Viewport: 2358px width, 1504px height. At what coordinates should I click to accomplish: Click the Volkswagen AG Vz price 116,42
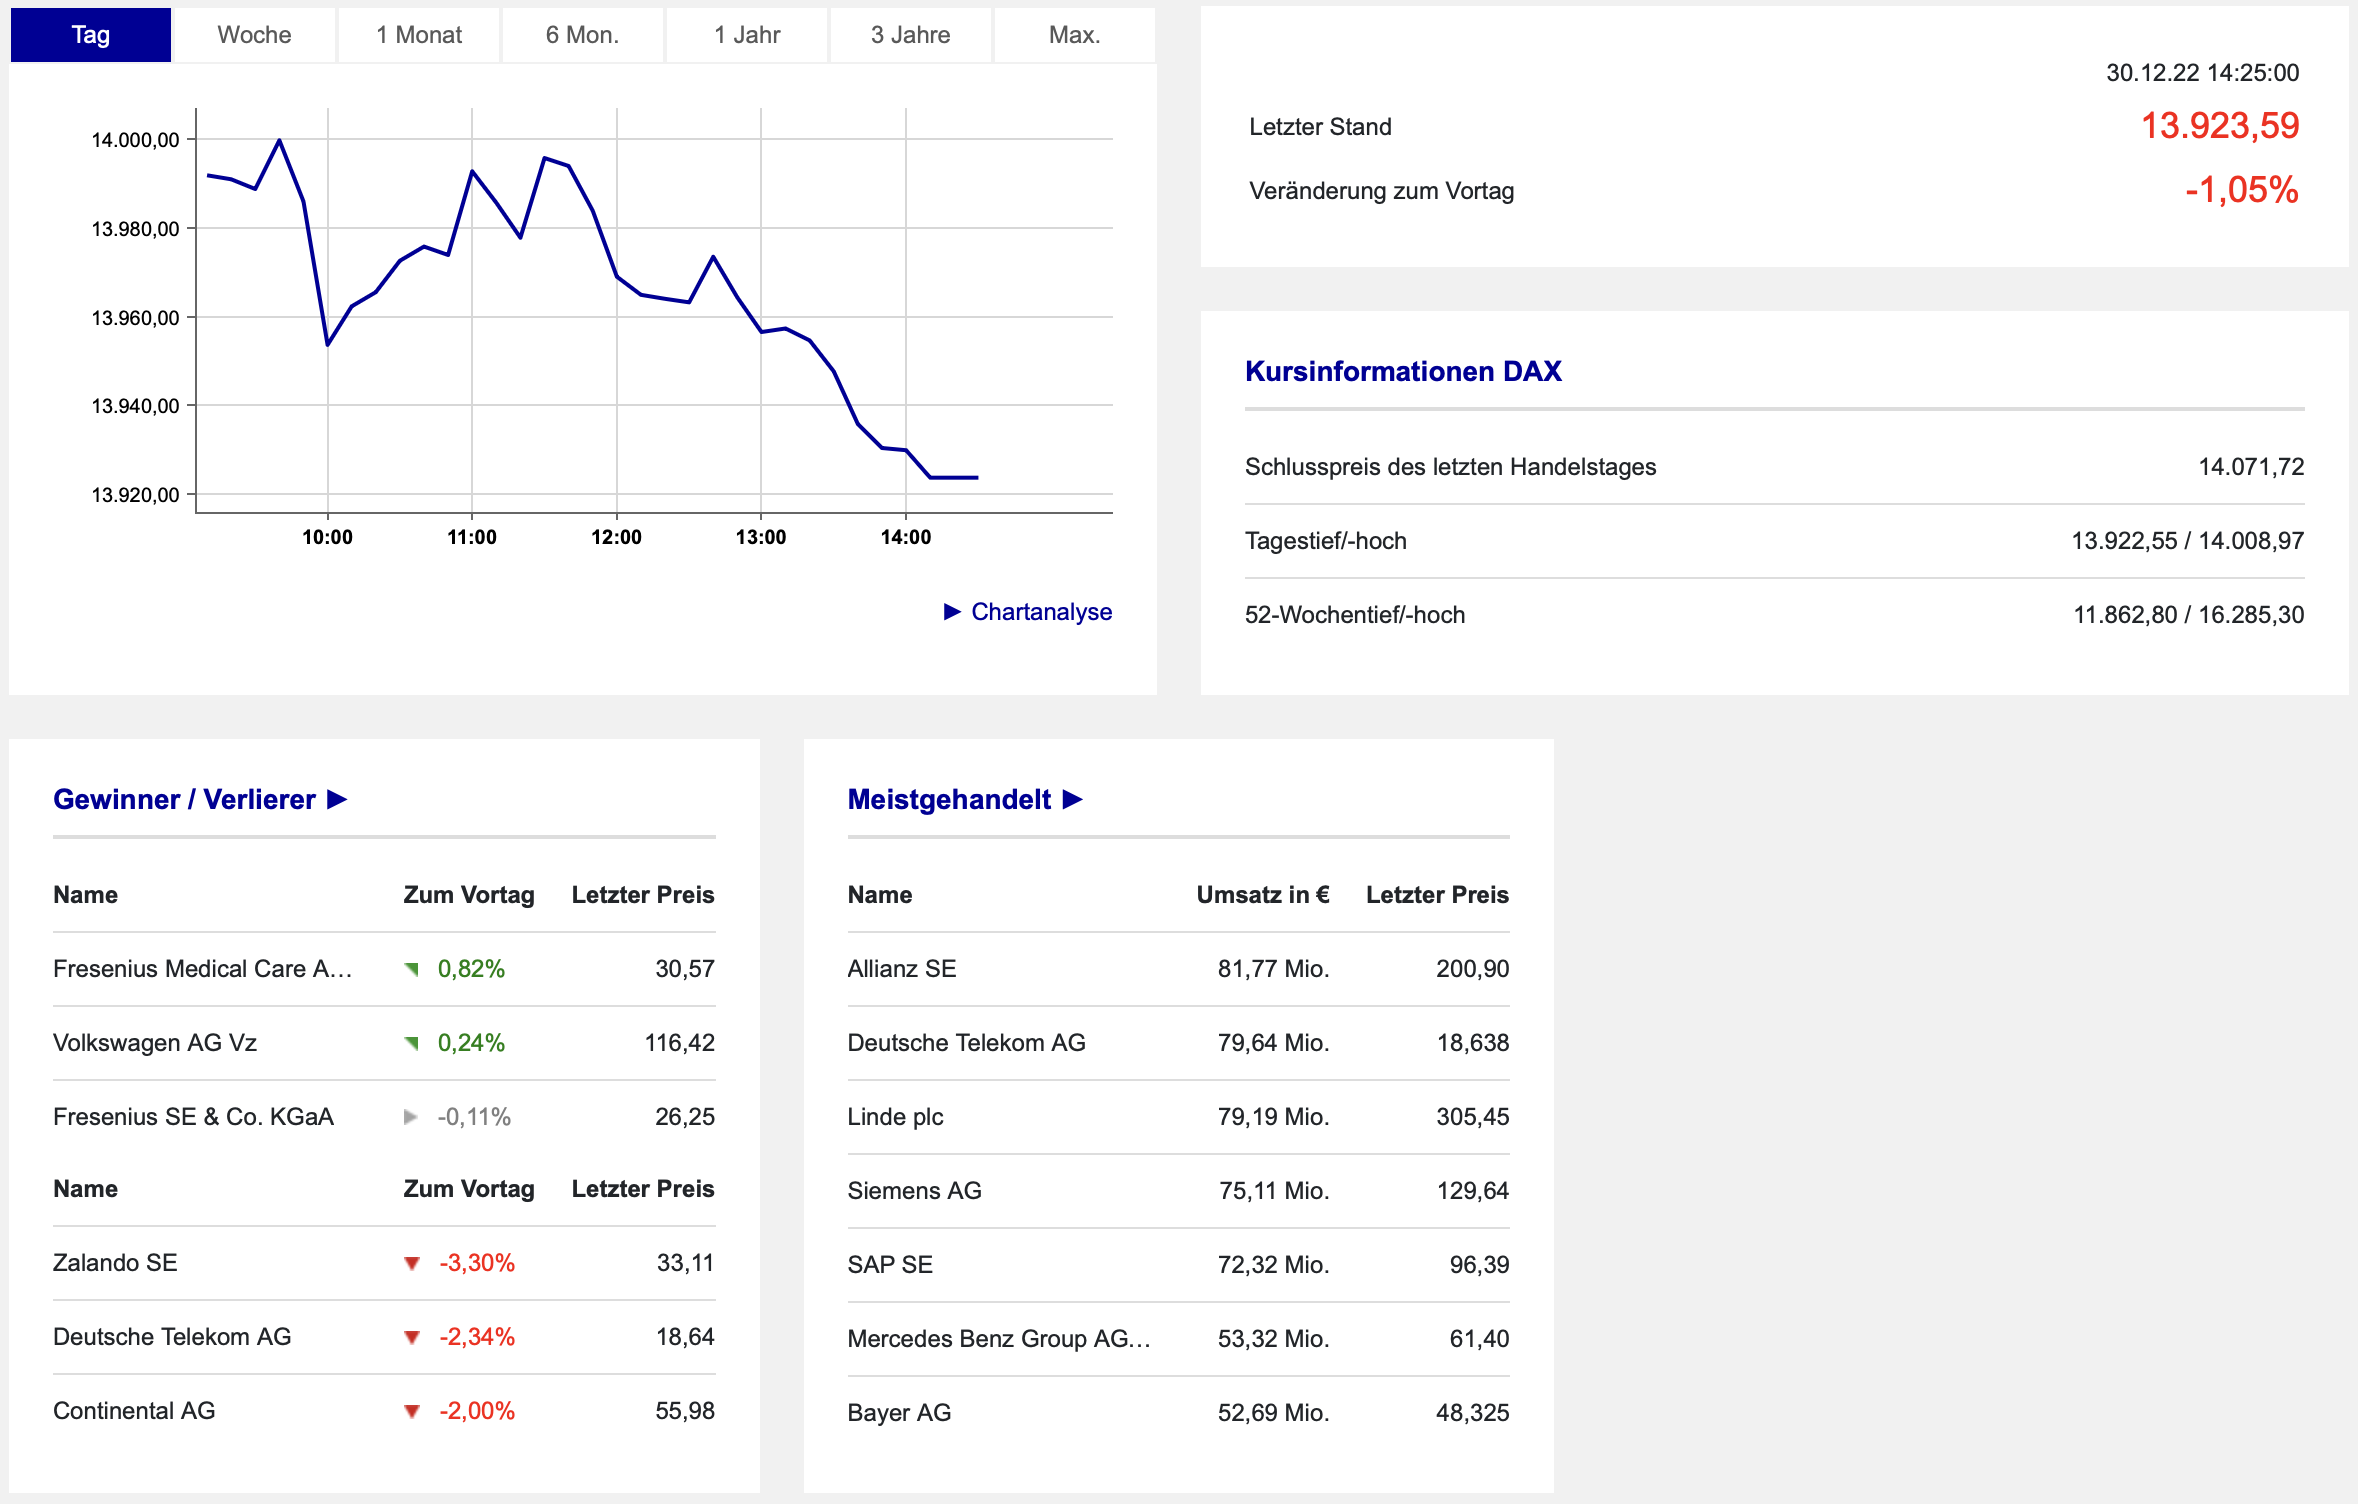[x=679, y=1043]
